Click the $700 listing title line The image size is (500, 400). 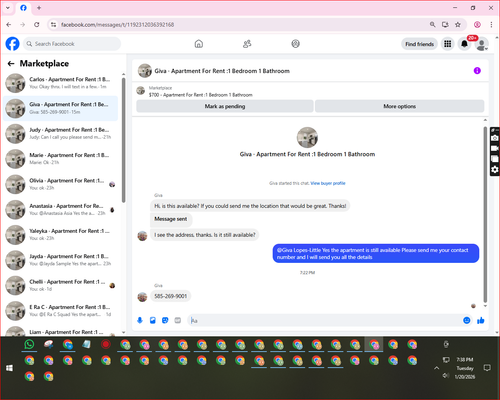[201, 95]
